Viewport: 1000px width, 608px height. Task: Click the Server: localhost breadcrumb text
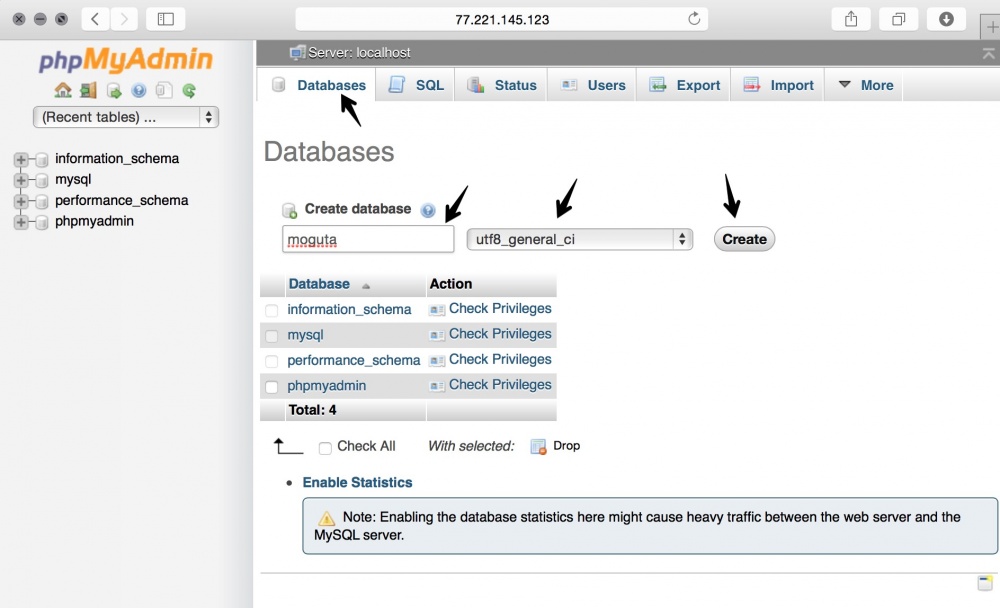359,53
